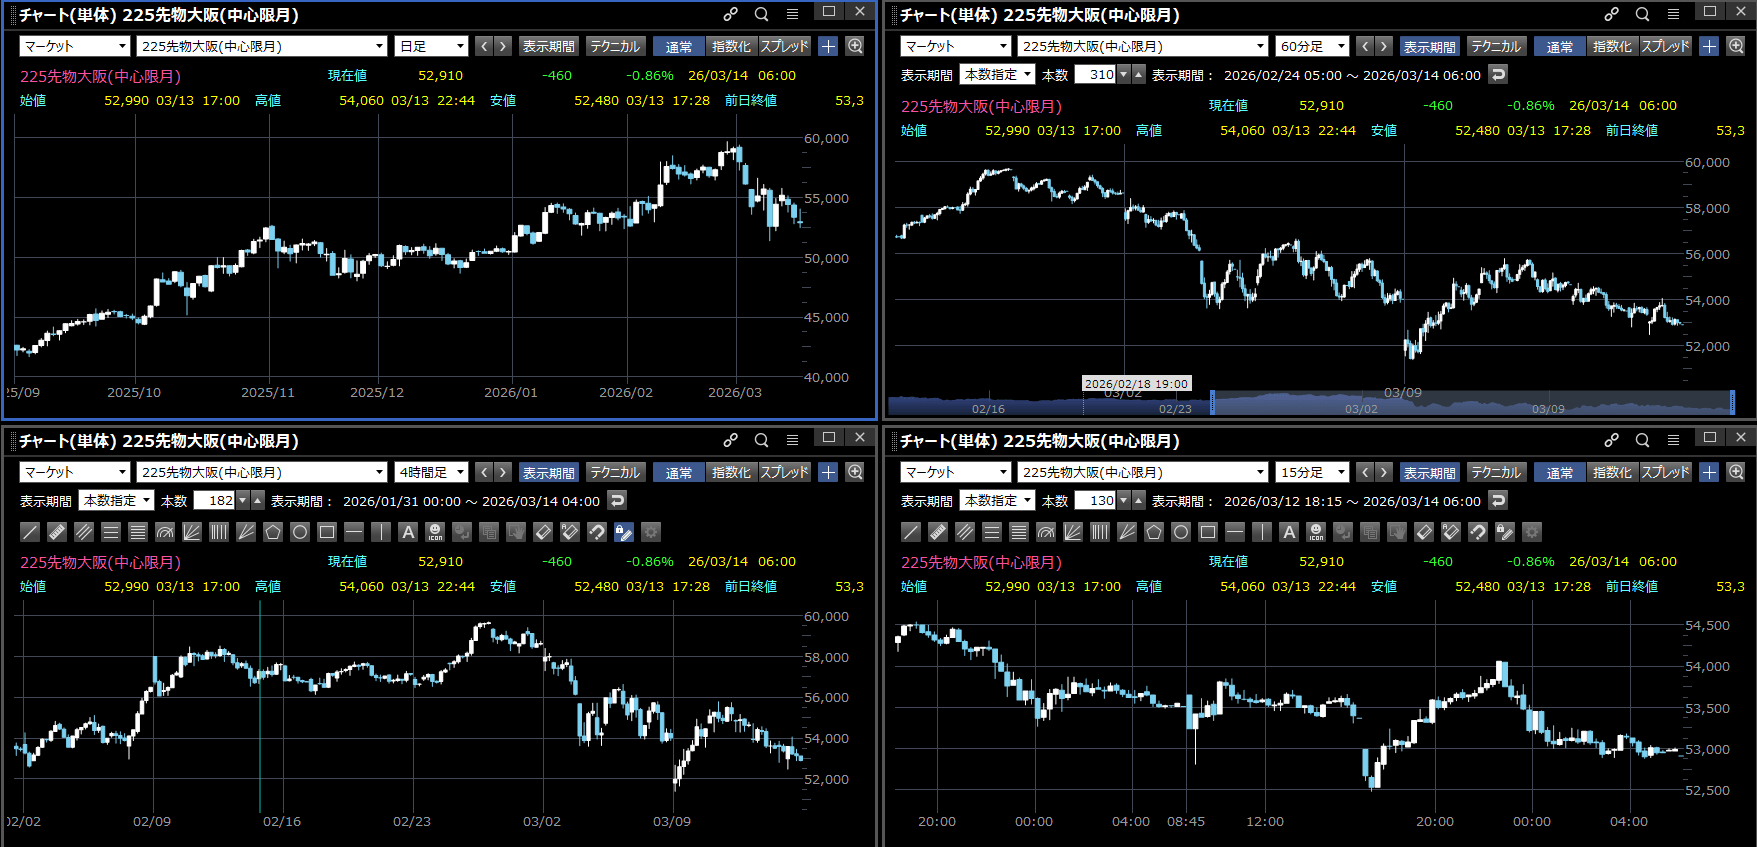Open the hamburger menu in 15分足 chart title bar

coord(1673,440)
